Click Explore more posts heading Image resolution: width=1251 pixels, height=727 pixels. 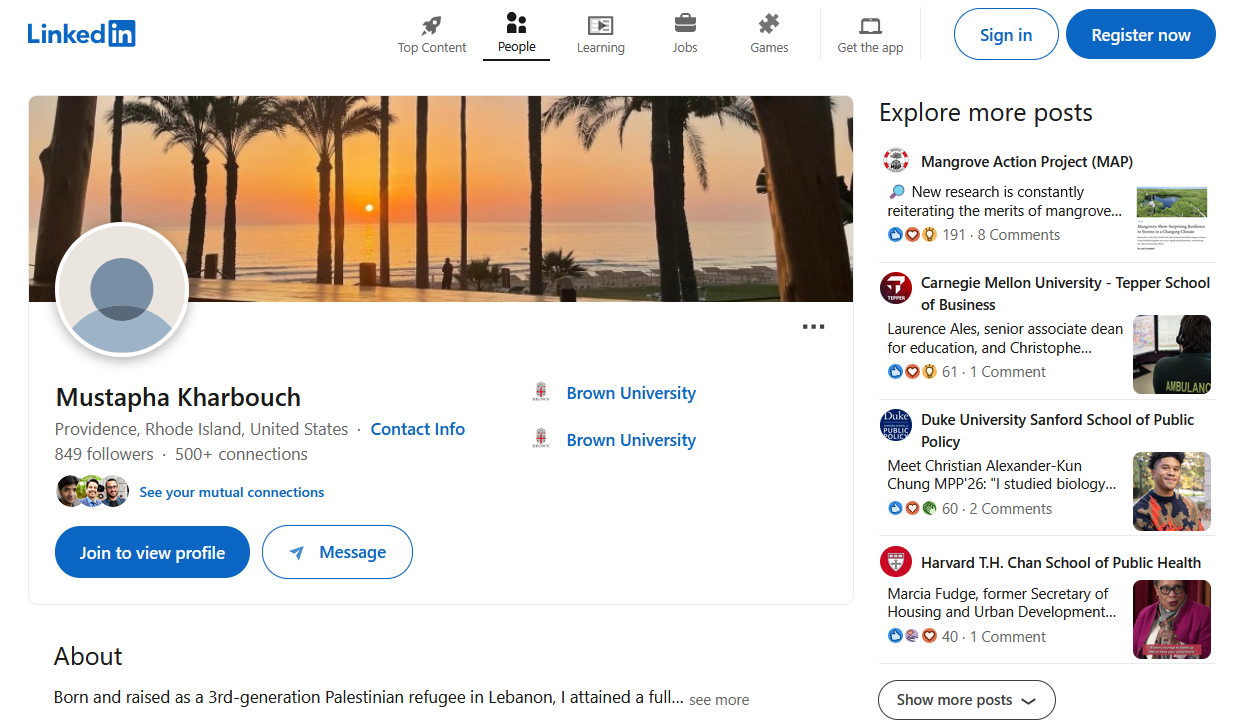(x=986, y=113)
